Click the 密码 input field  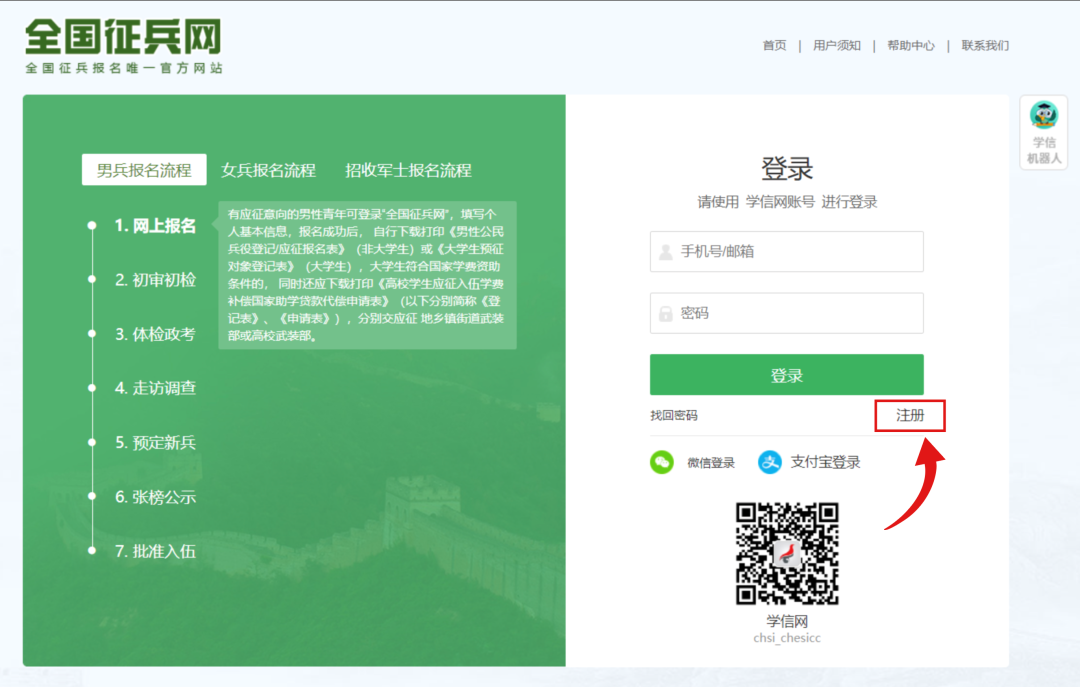pyautogui.click(x=787, y=313)
